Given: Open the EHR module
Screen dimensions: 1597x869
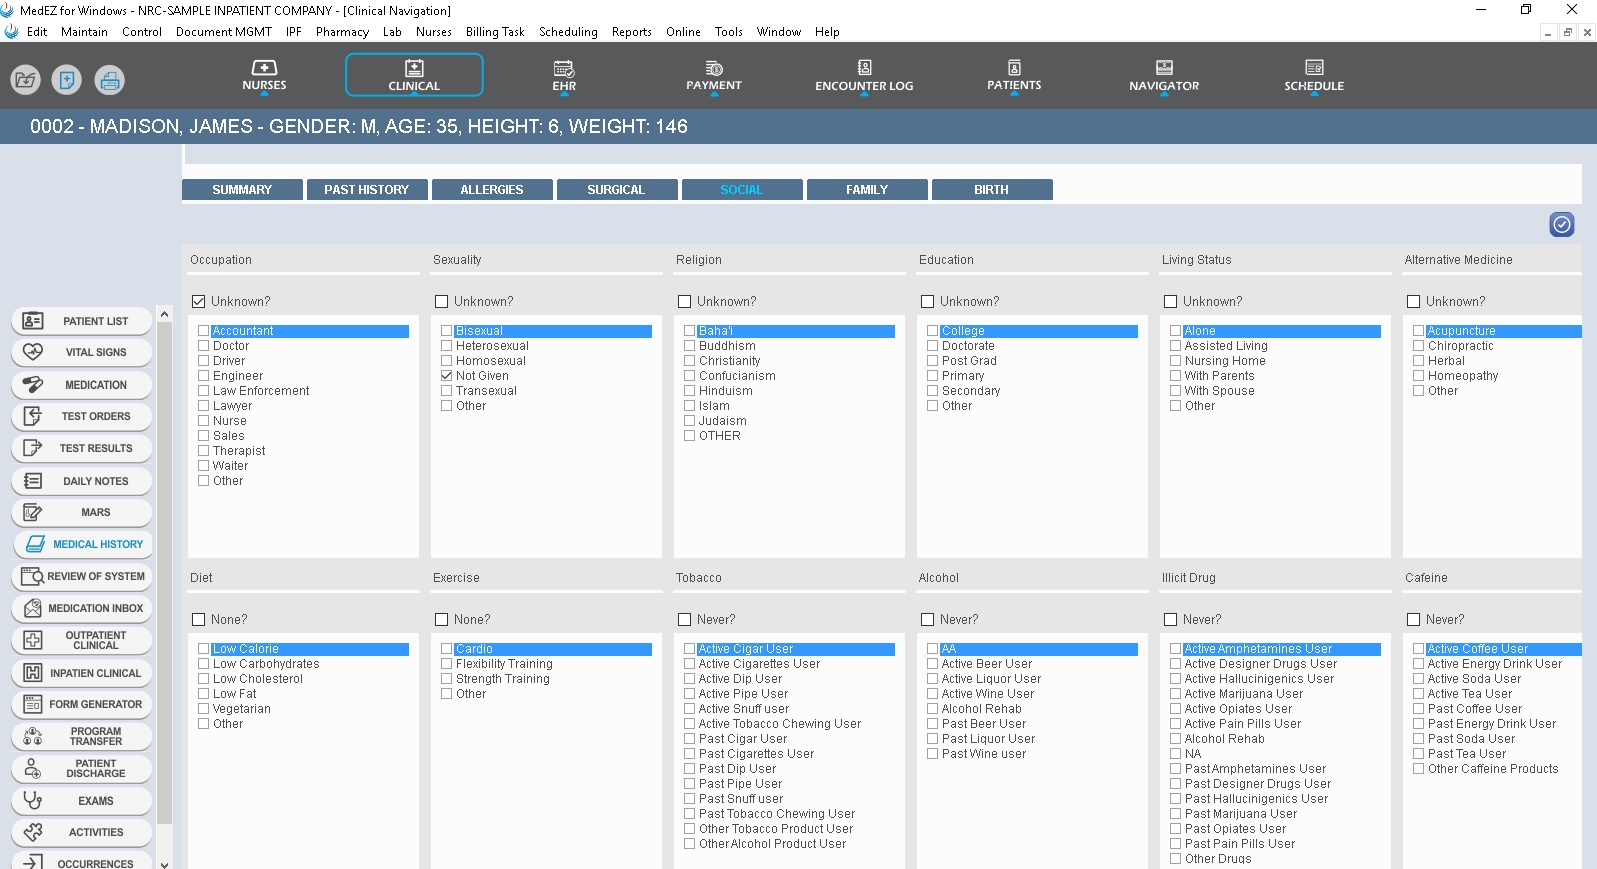Looking at the screenshot, I should coord(564,76).
